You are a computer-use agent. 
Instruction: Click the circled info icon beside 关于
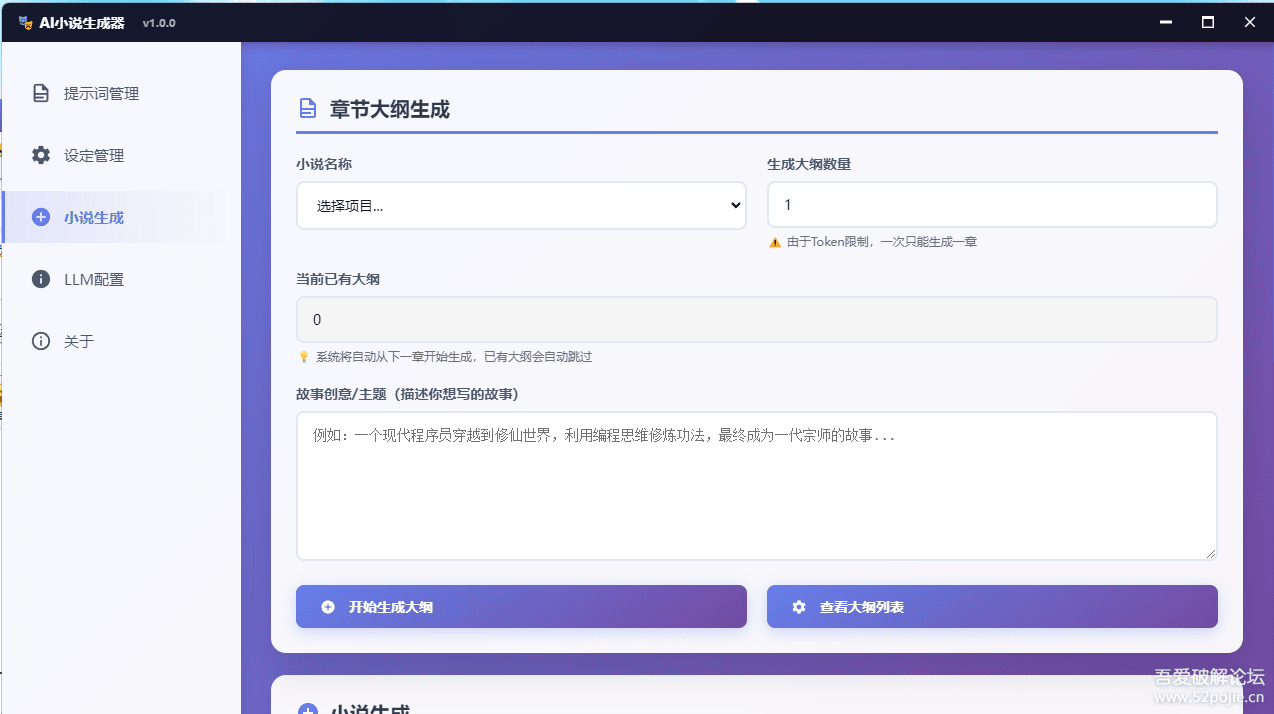pos(40,340)
